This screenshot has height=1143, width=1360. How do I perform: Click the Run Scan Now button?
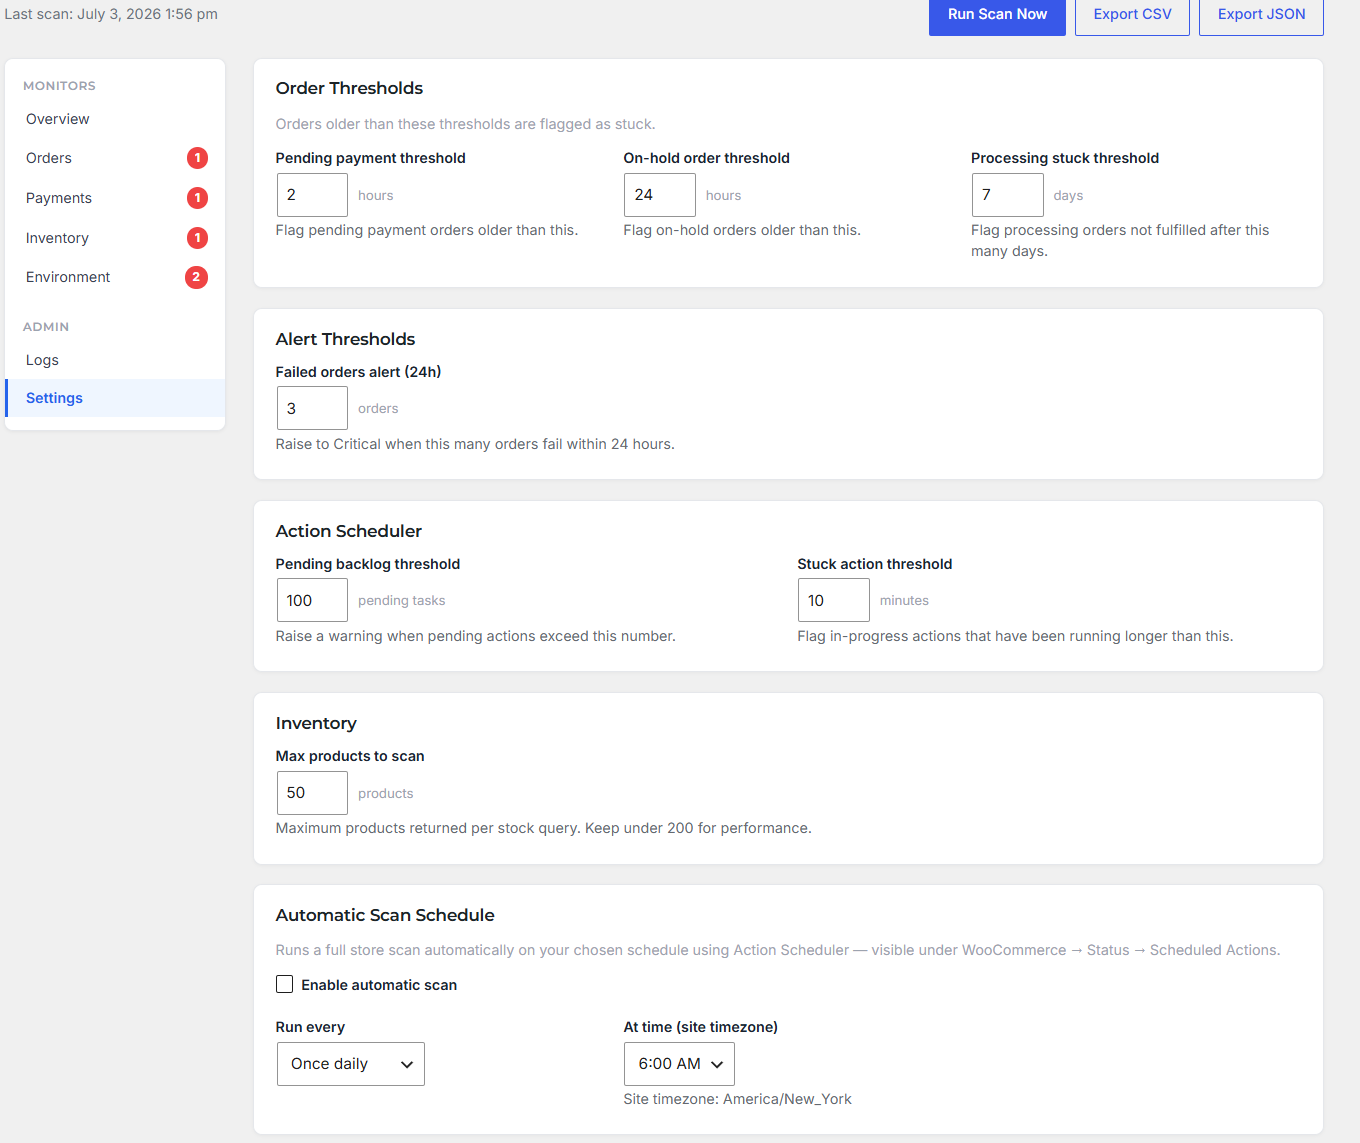tap(997, 15)
